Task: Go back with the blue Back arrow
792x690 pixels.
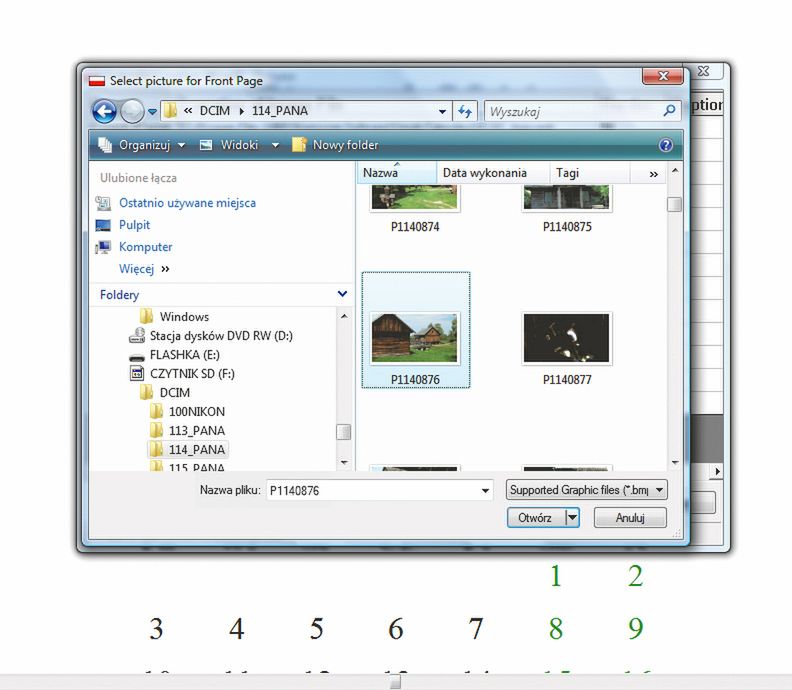Action: tap(105, 111)
